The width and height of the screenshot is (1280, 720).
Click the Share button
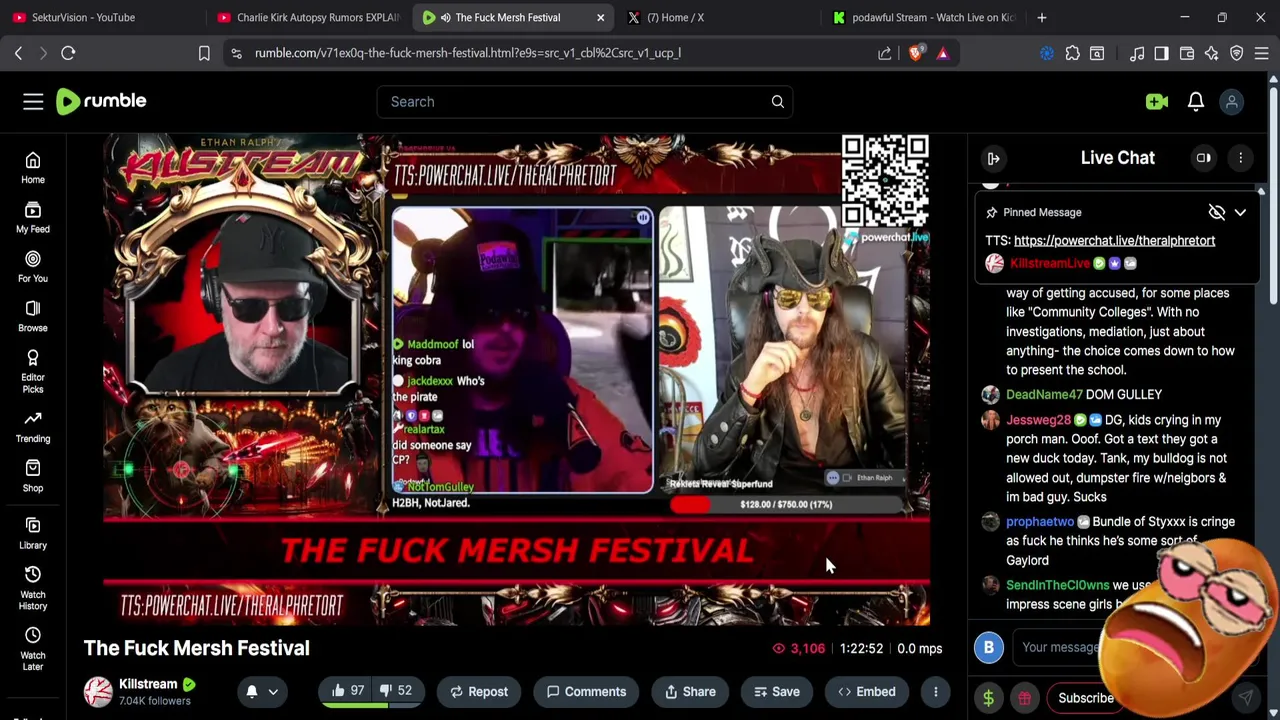(x=690, y=691)
